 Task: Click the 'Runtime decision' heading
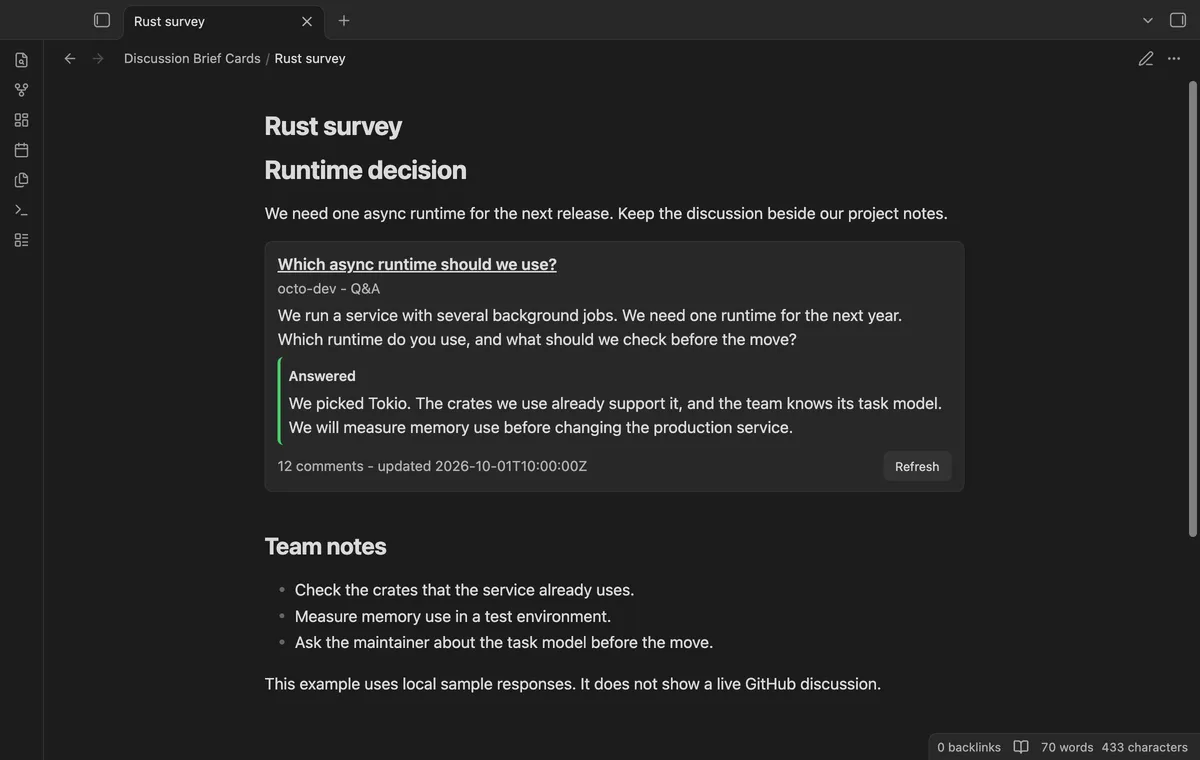(x=366, y=170)
